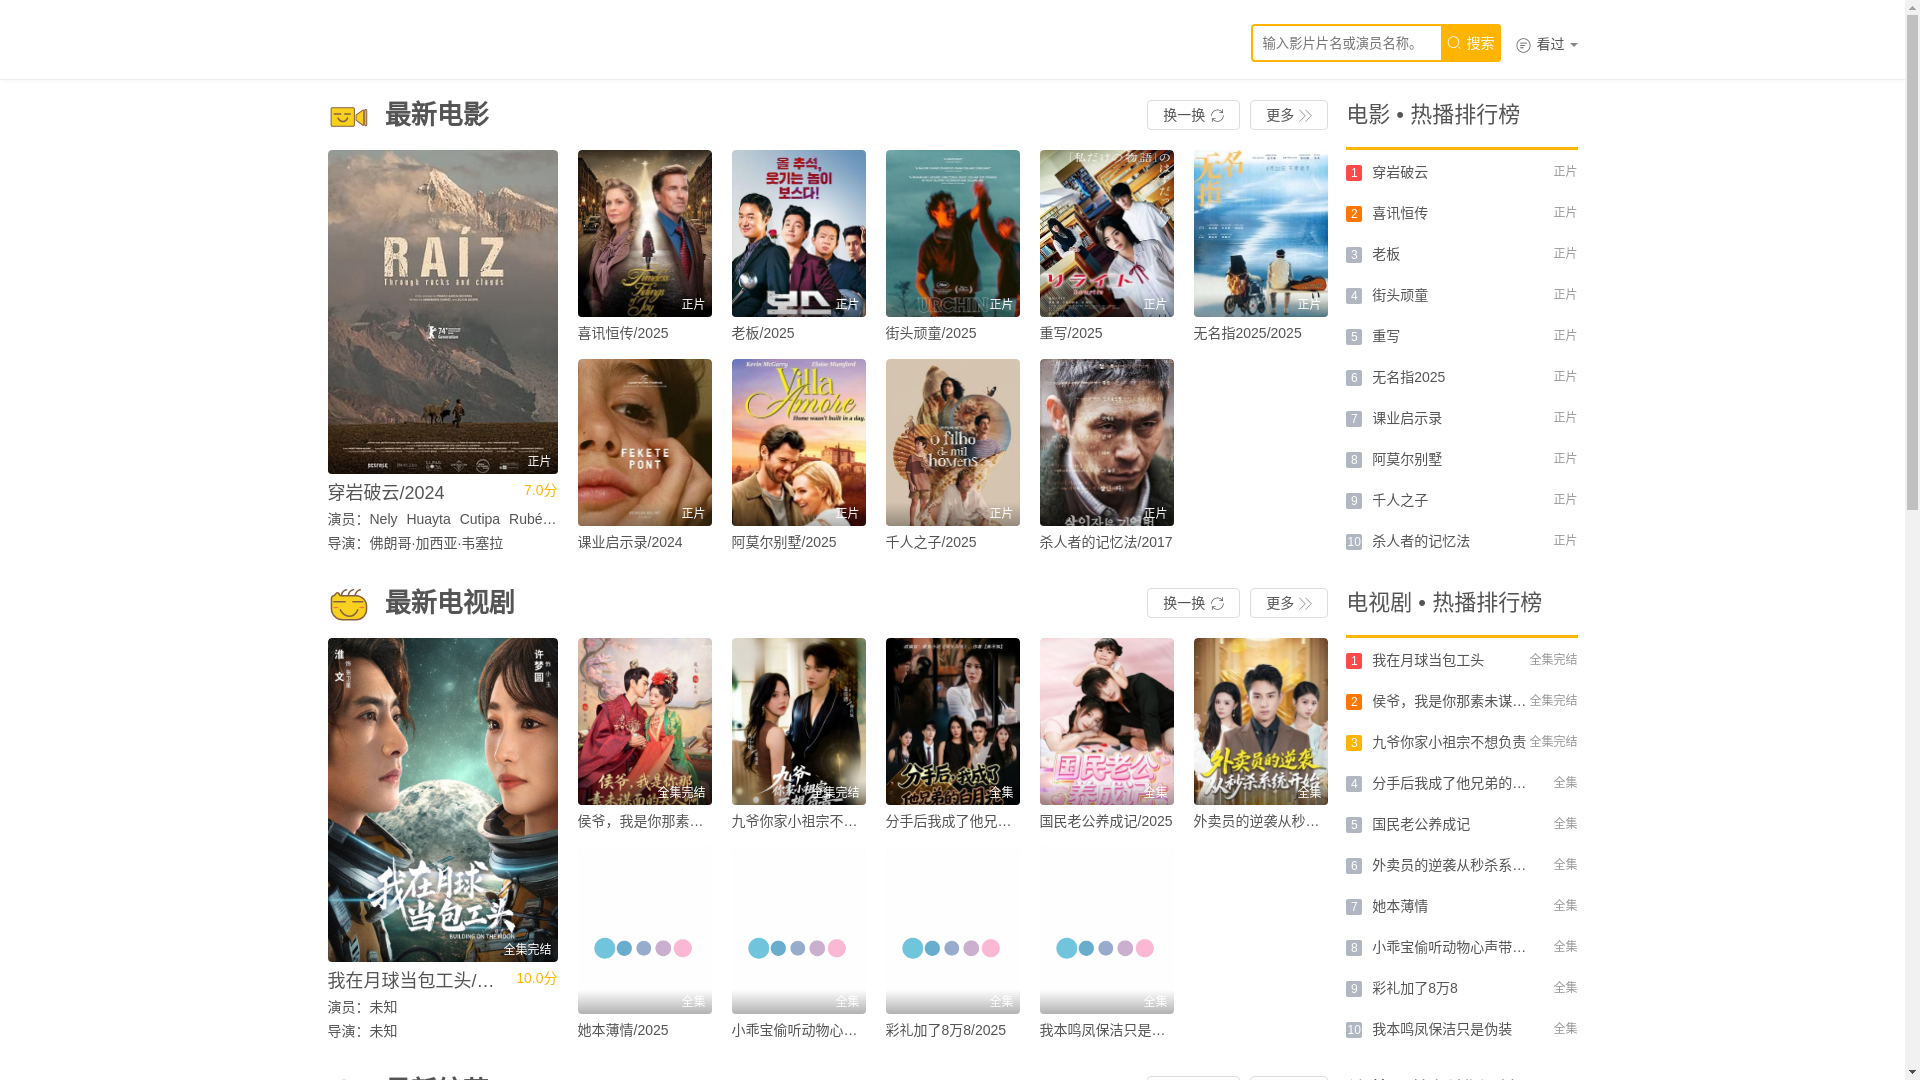1920x1080 pixels.
Task: Select rank 1 穿岩破云 in movie hot list
Action: [x=1399, y=173]
